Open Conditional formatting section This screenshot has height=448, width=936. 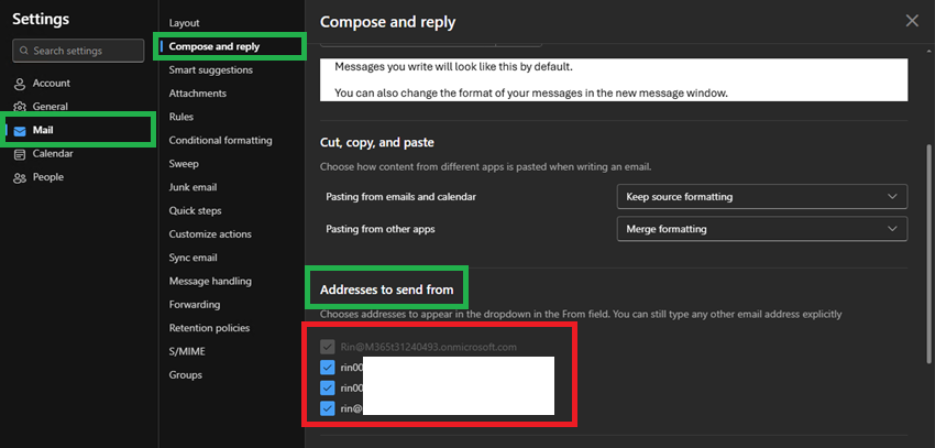point(220,140)
